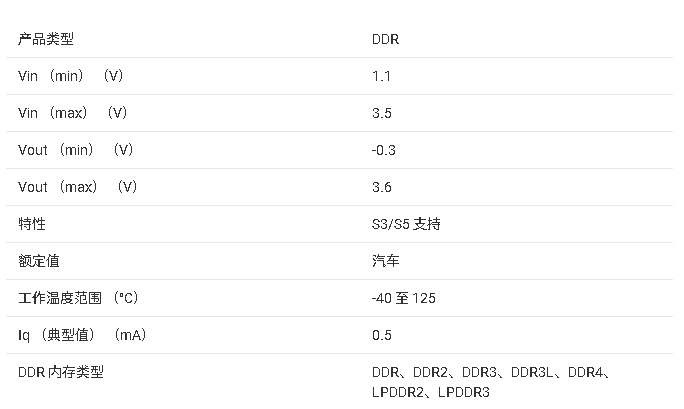Select the DDR product type value
The image size is (684, 409).
[385, 39]
